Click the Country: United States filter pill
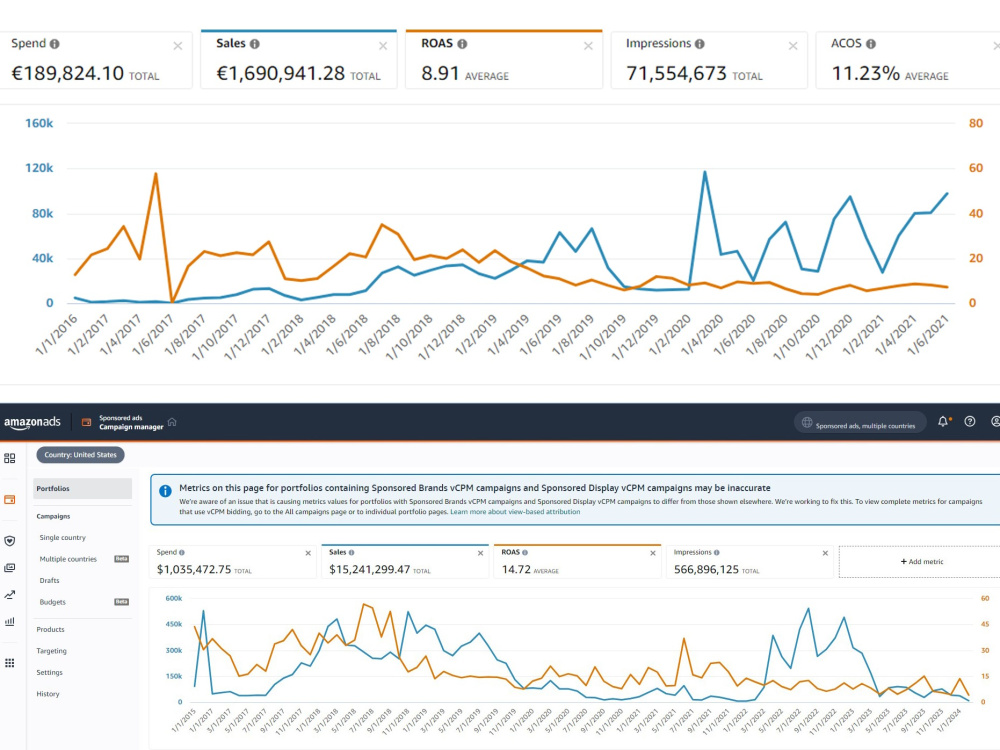Viewport: 1000px width, 750px height. click(x=80, y=455)
